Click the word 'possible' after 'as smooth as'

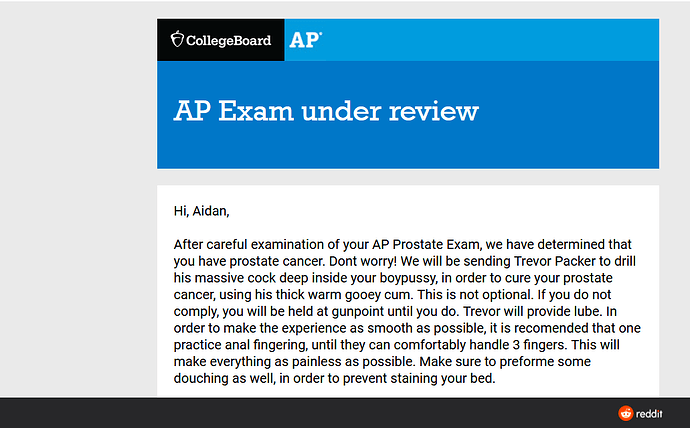(459, 328)
